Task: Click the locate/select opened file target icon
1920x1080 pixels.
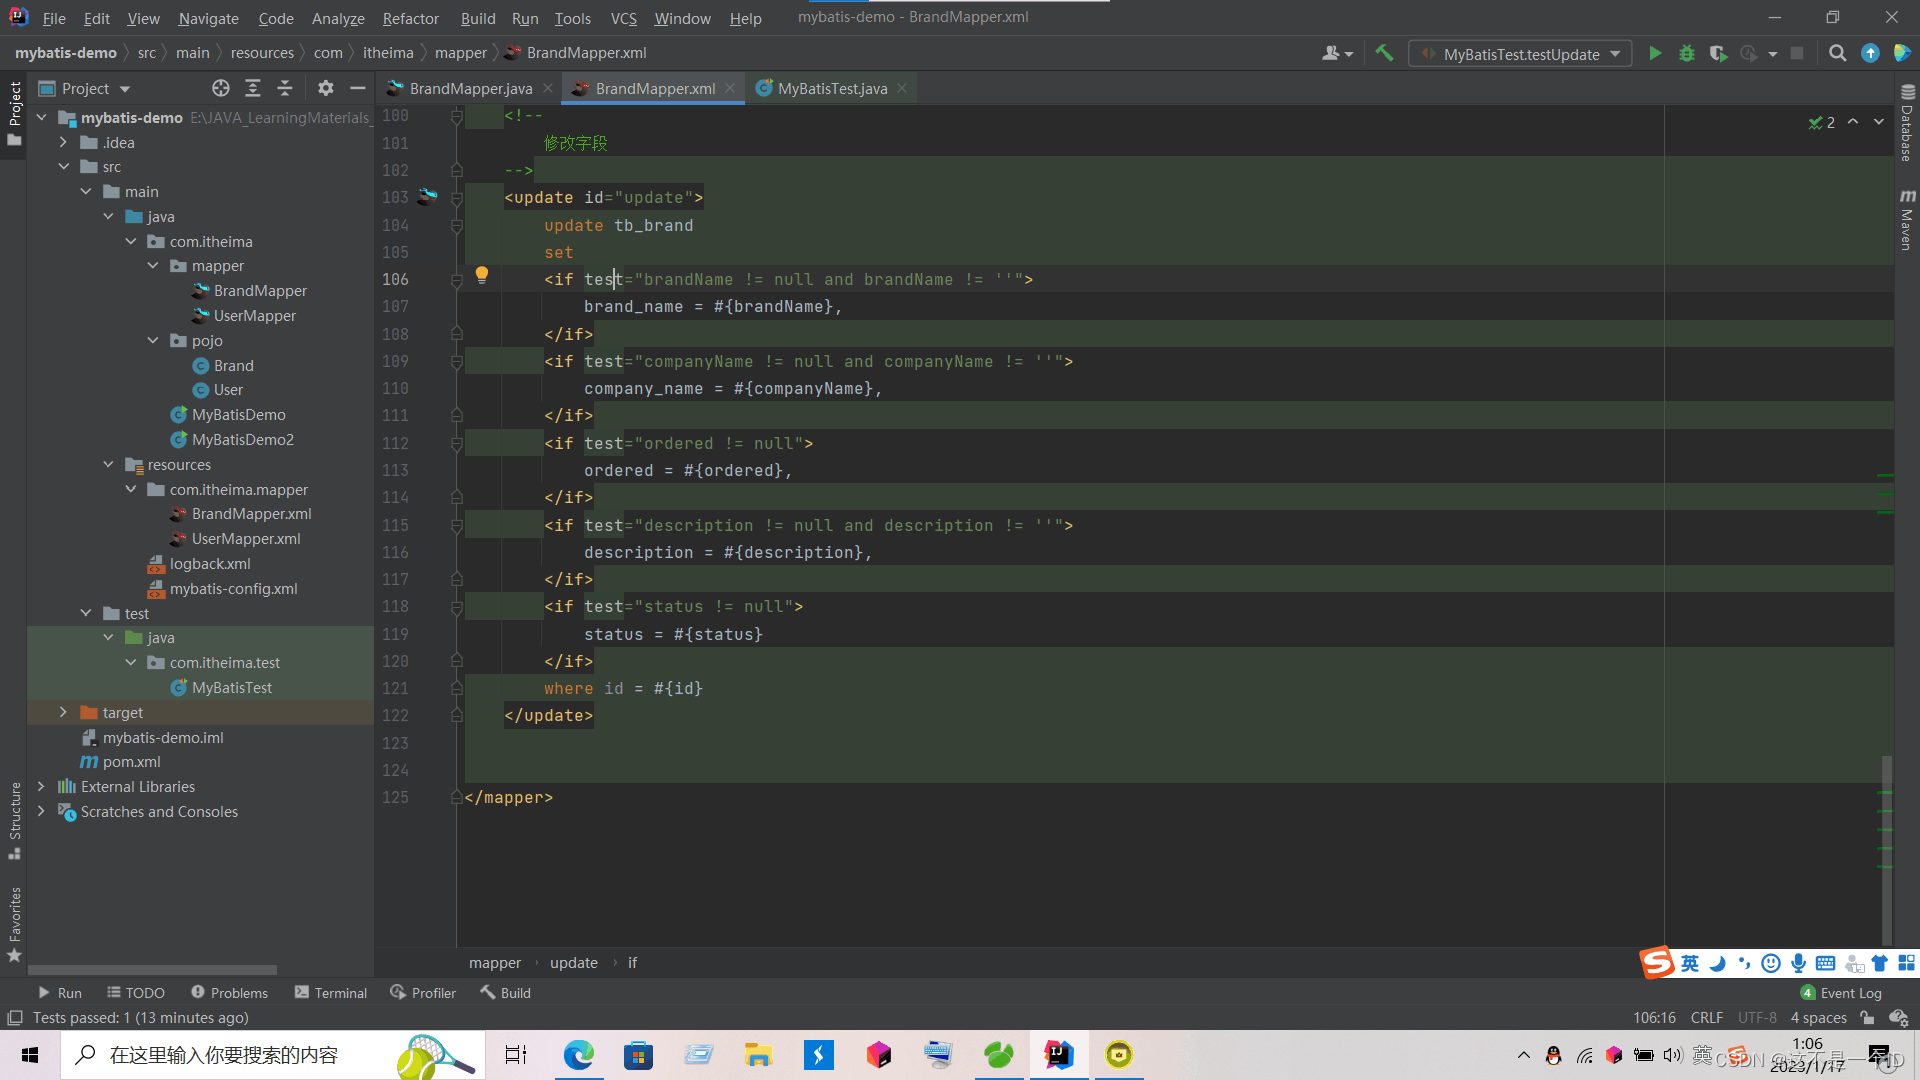Action: pos(221,89)
